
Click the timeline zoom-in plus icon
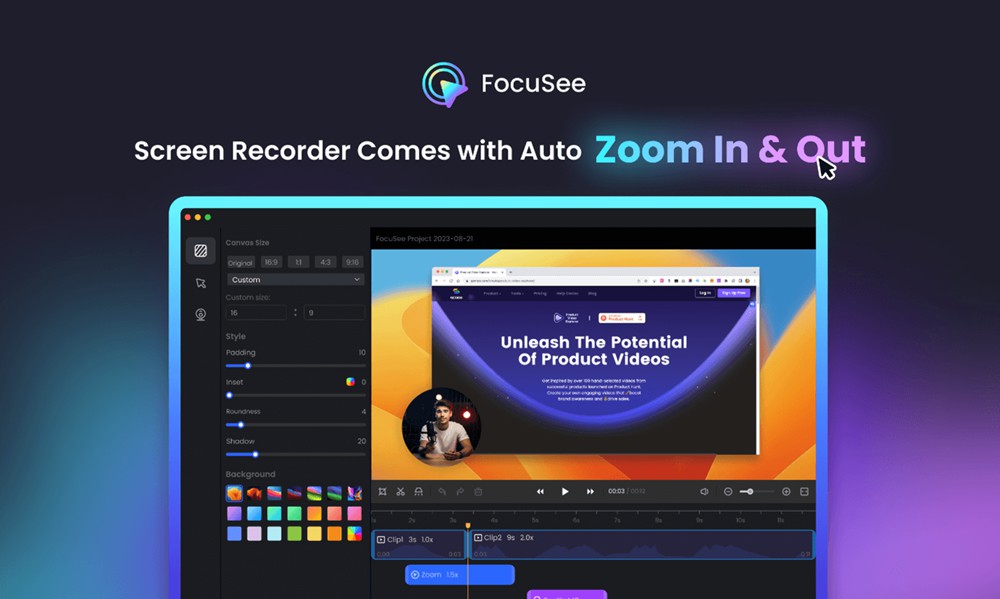(786, 492)
